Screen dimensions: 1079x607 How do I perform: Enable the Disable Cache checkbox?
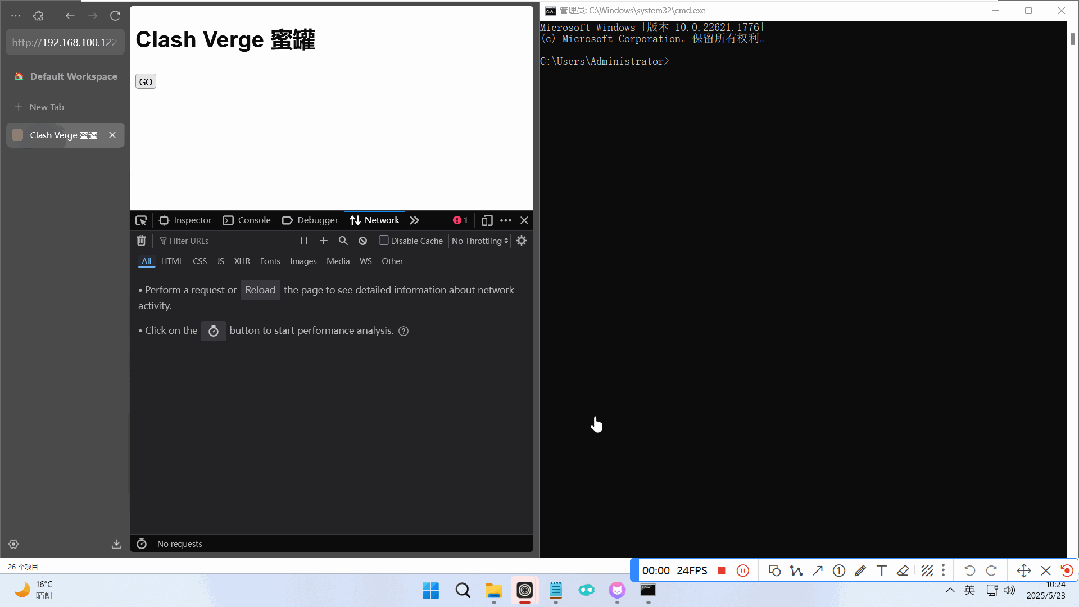click(x=384, y=240)
